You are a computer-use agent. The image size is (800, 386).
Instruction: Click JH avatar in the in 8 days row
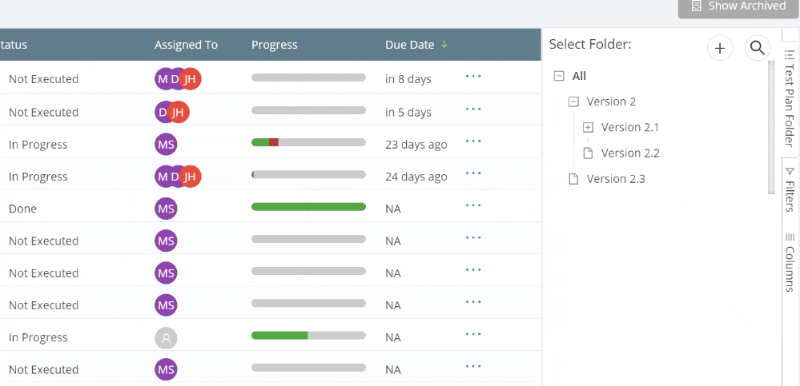click(191, 79)
